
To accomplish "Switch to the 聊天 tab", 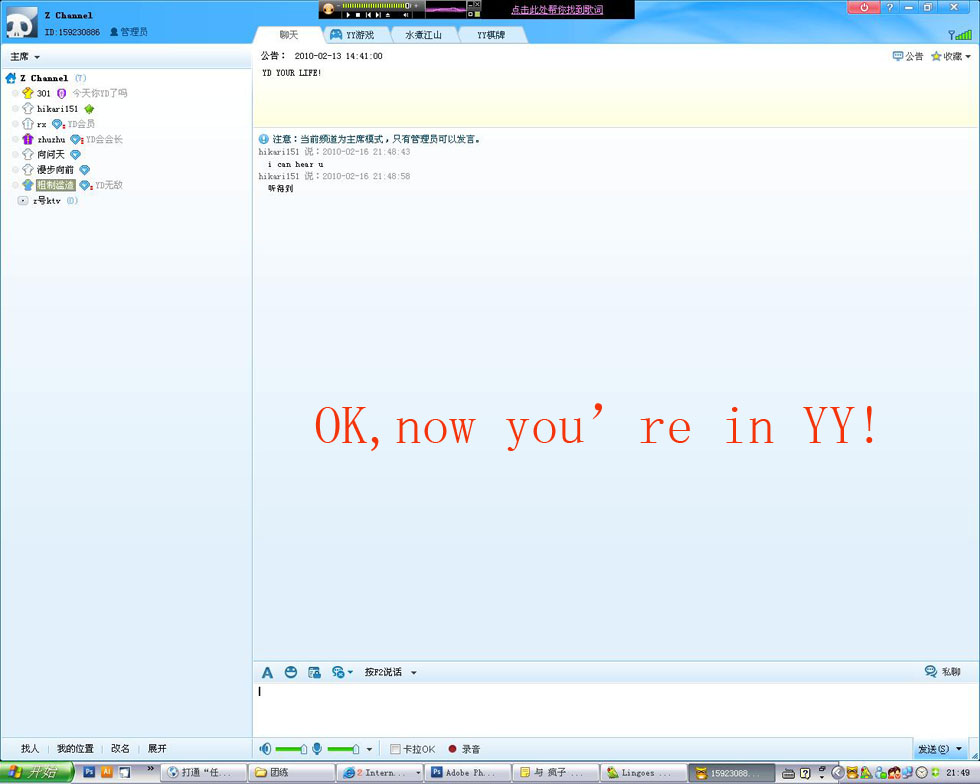I will [x=289, y=35].
